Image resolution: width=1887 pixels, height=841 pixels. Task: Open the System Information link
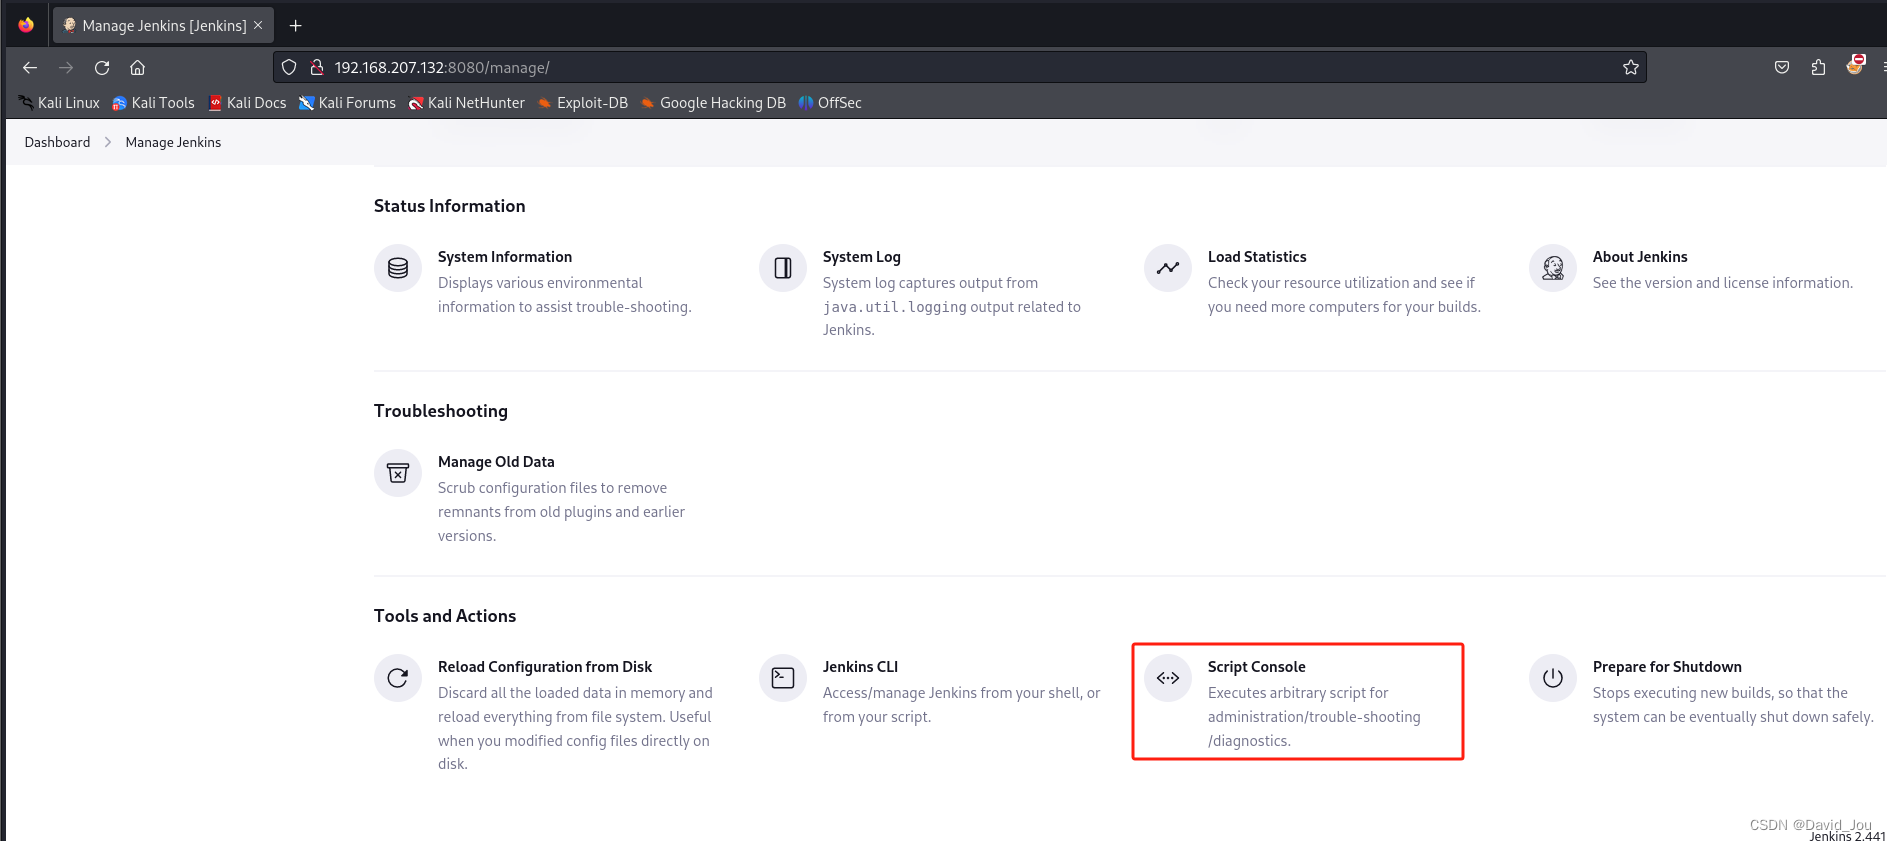tap(505, 257)
